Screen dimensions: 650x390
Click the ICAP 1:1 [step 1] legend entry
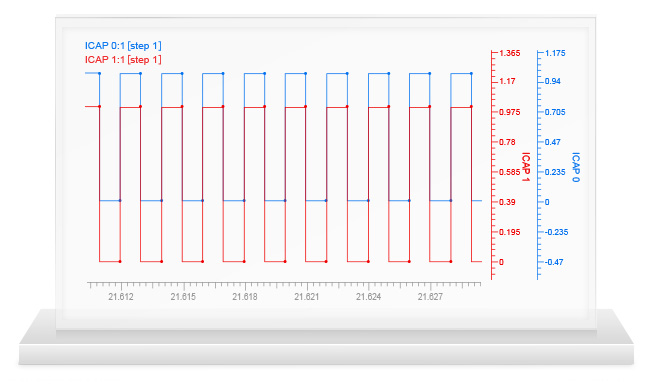point(123,60)
